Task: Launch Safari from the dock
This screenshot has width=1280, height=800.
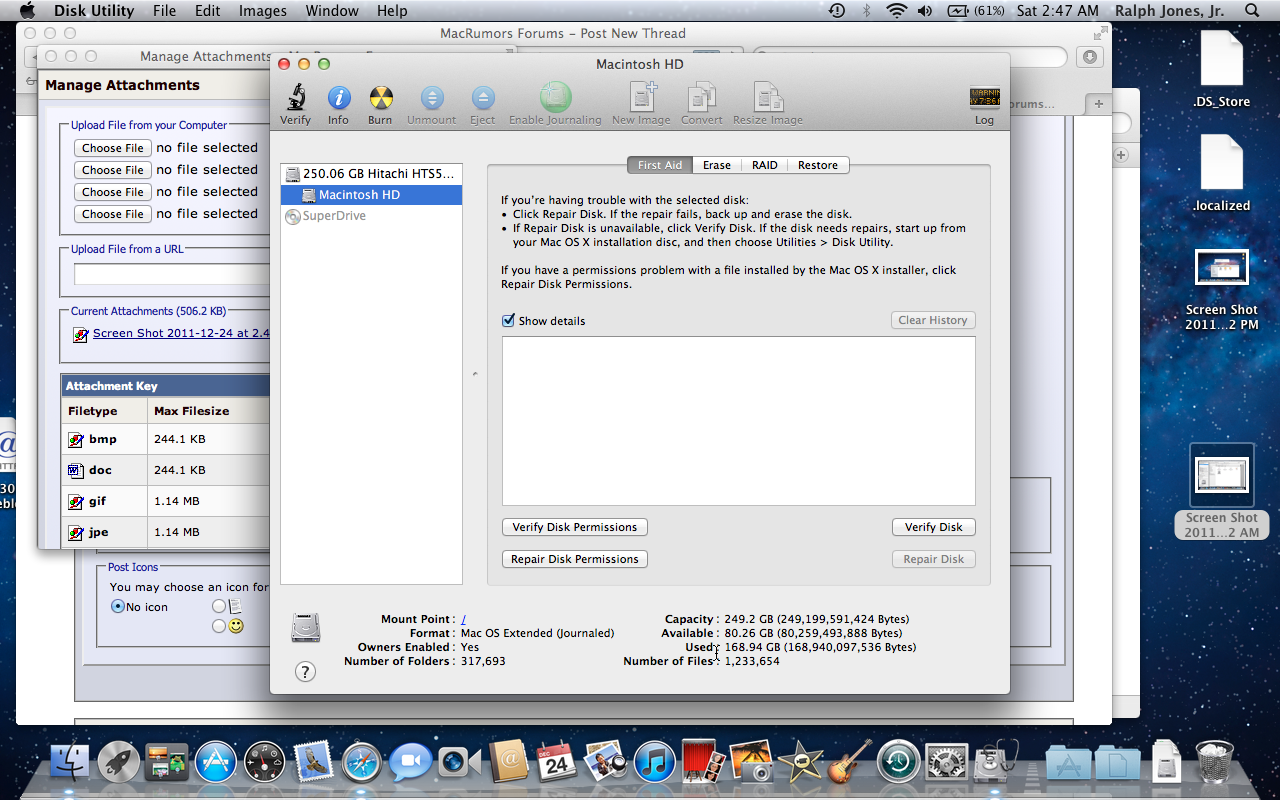Action: [x=362, y=762]
